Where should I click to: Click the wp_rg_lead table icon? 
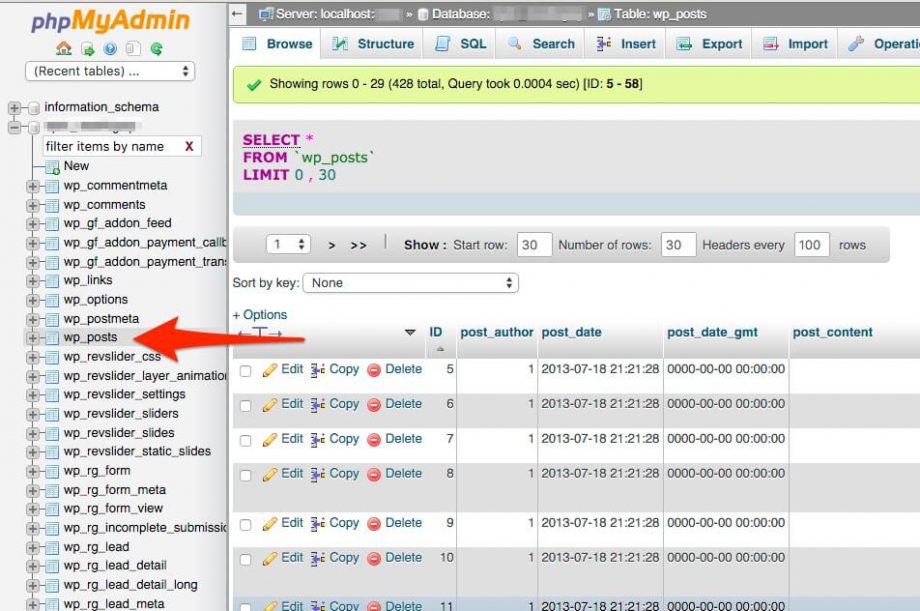tap(52, 548)
